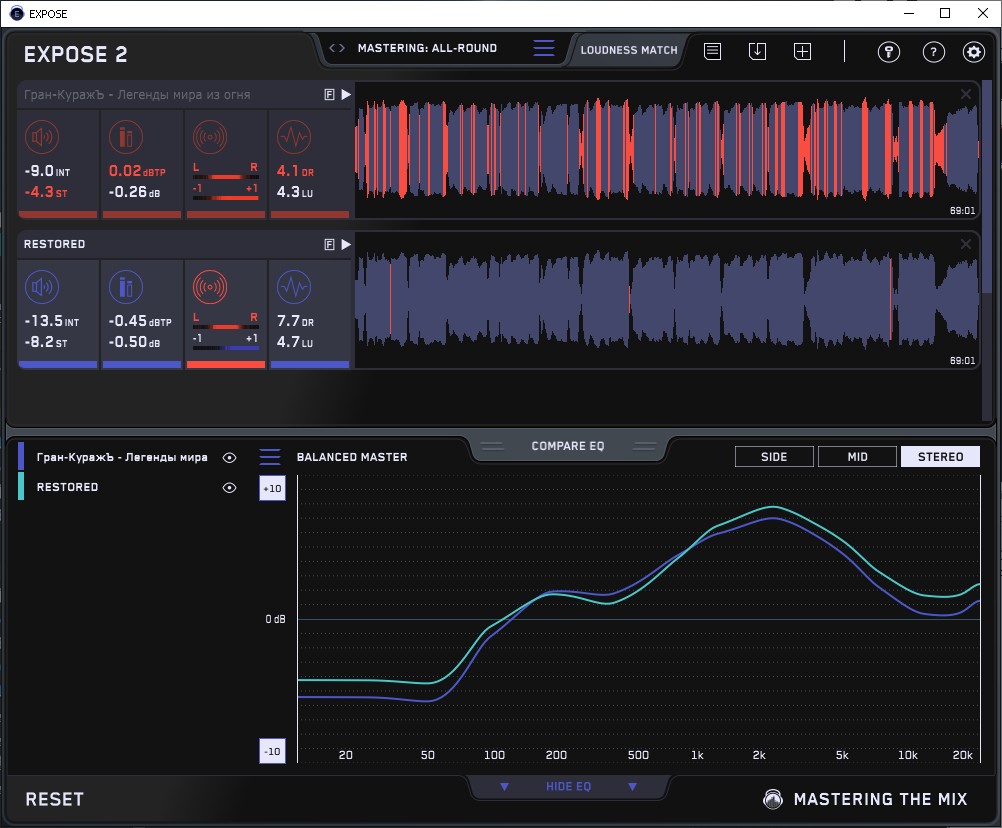This screenshot has width=1002, height=828.
Task: Click the export download icon
Action: pos(757,52)
